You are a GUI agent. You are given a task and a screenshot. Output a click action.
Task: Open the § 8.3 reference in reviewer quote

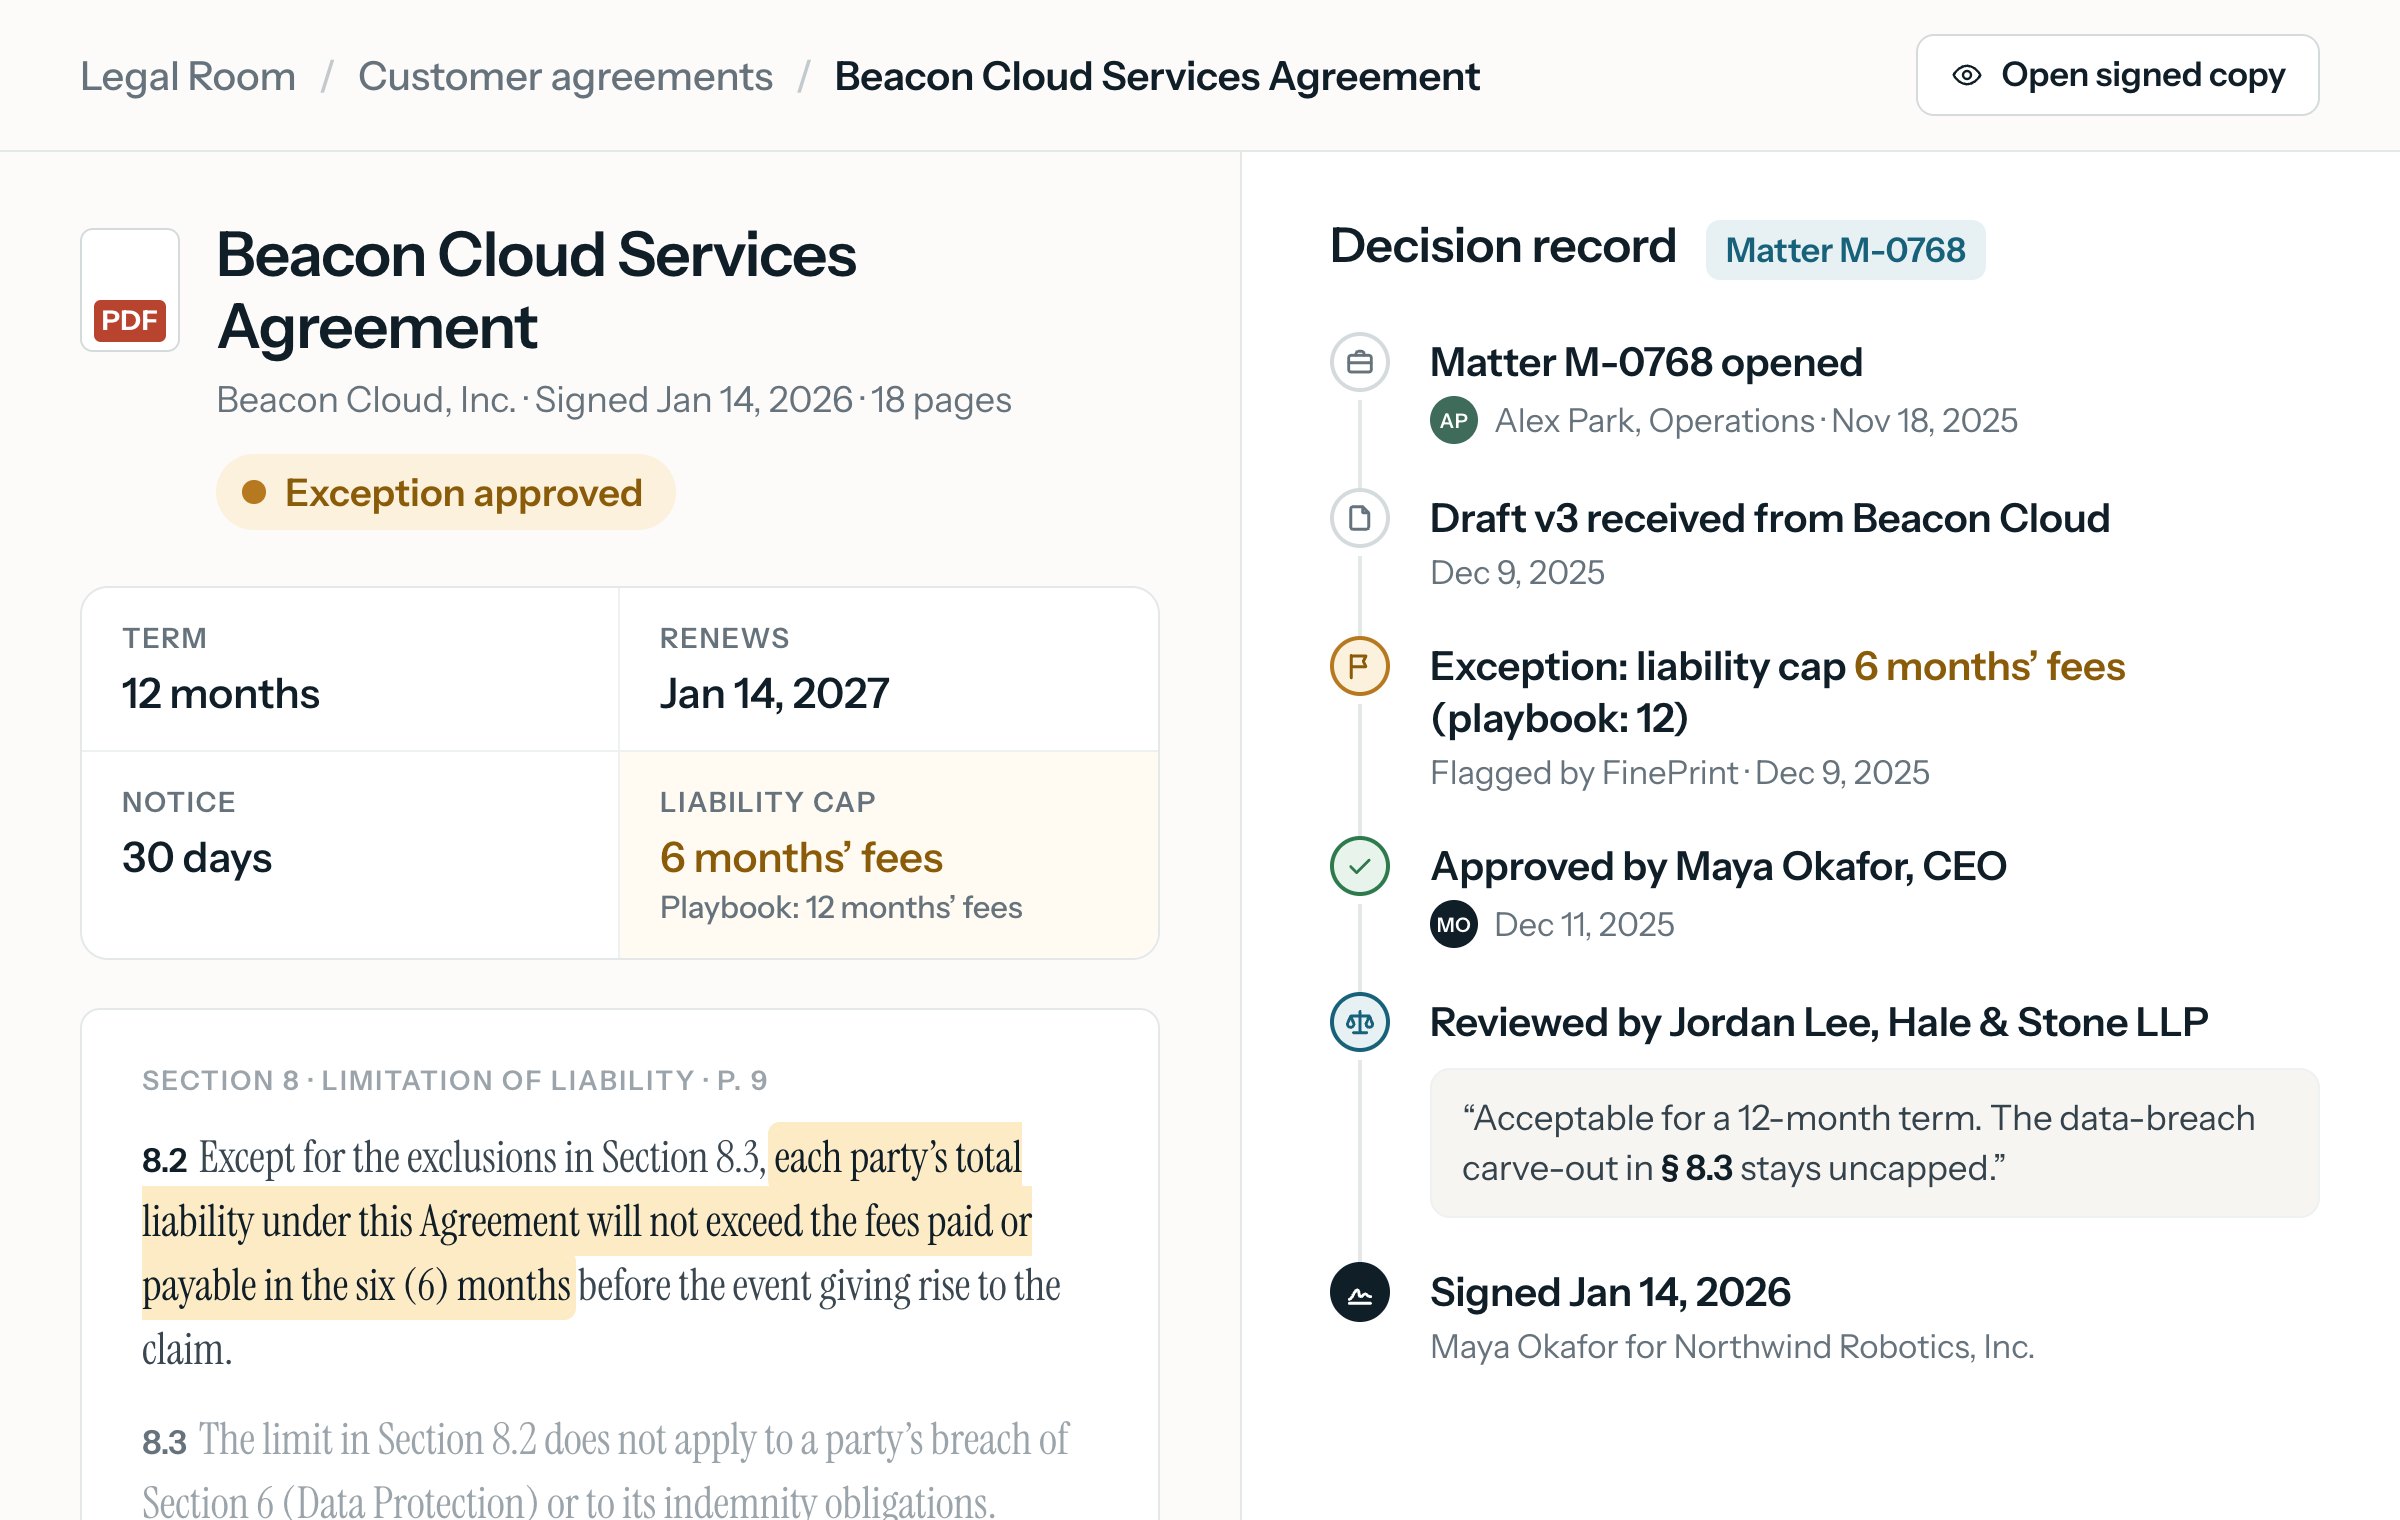[x=1697, y=1168]
